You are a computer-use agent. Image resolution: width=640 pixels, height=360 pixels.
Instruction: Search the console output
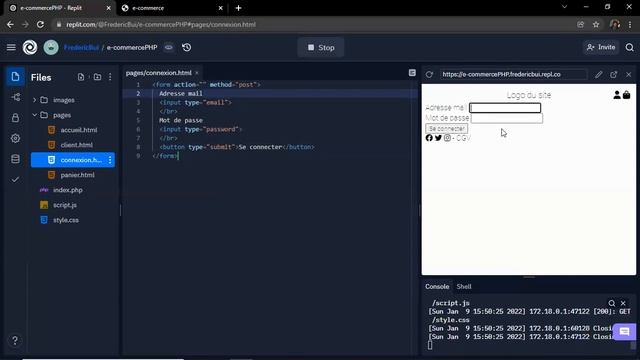point(611,303)
